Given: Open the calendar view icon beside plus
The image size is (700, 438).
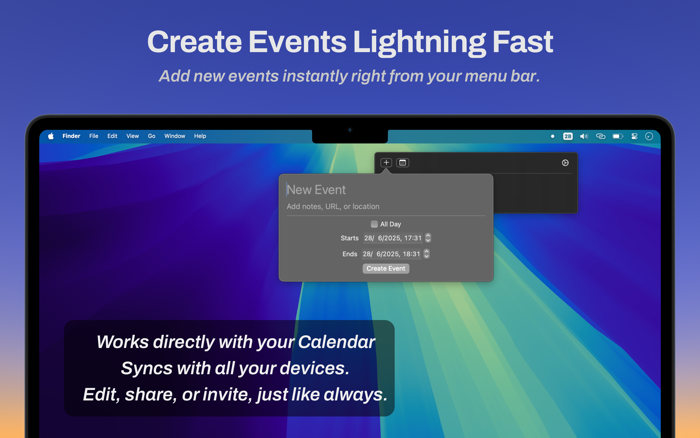Looking at the screenshot, I should coord(402,163).
